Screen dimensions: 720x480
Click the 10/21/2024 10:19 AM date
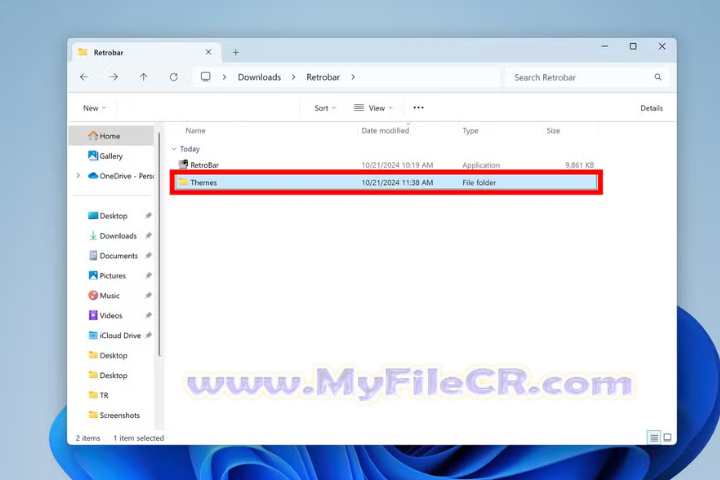coord(397,165)
